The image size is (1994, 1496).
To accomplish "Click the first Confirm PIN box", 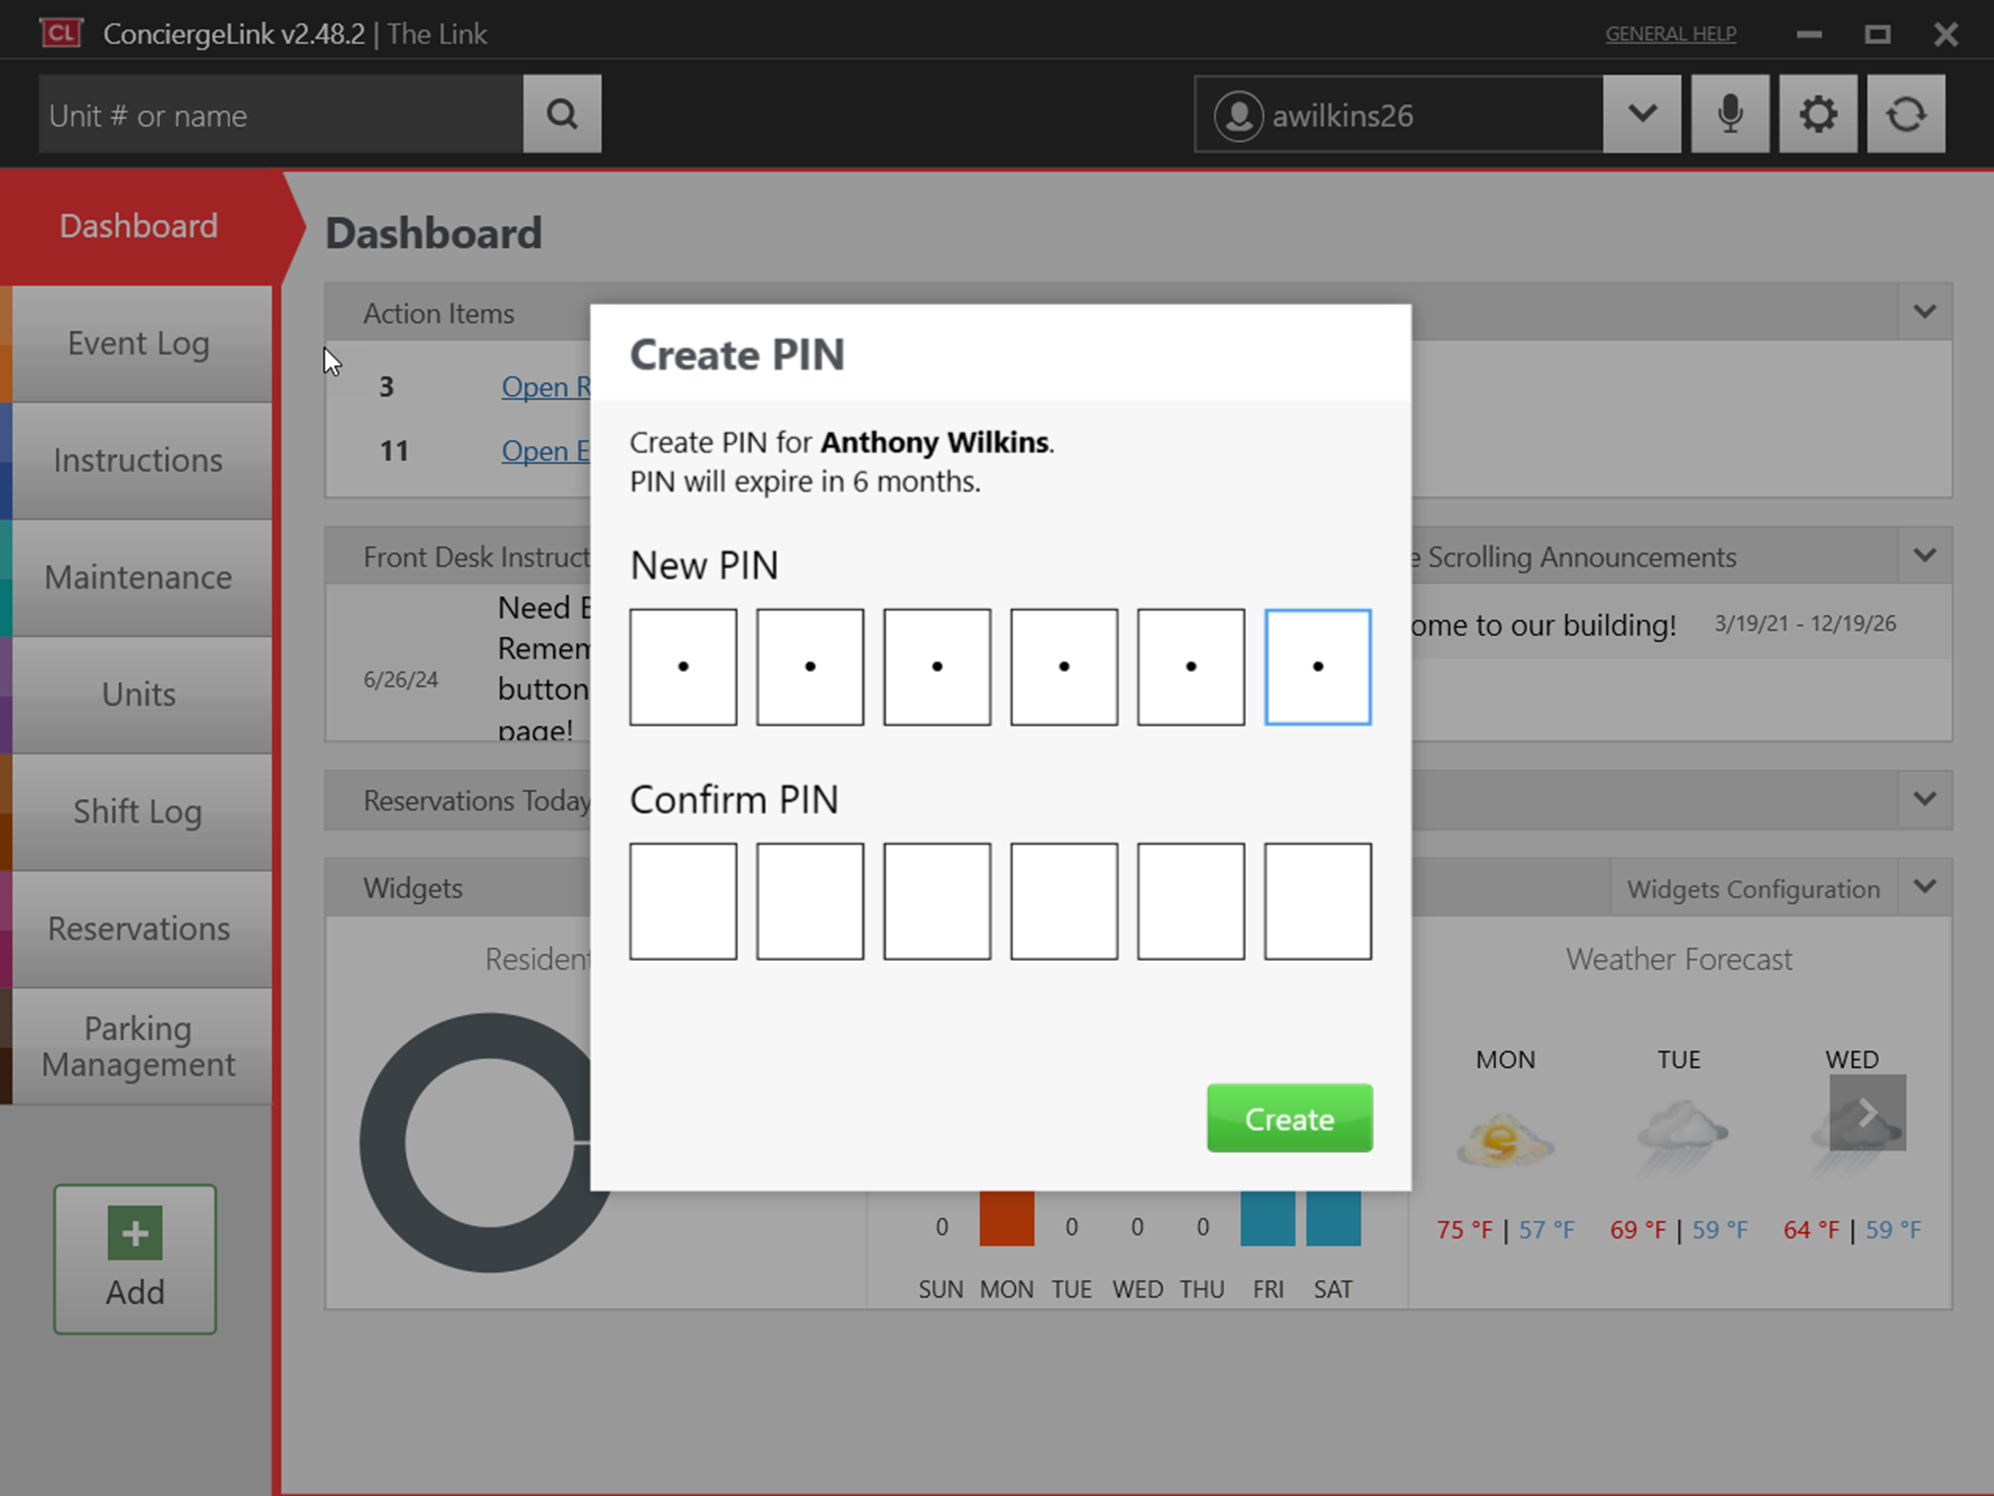I will 683,901.
